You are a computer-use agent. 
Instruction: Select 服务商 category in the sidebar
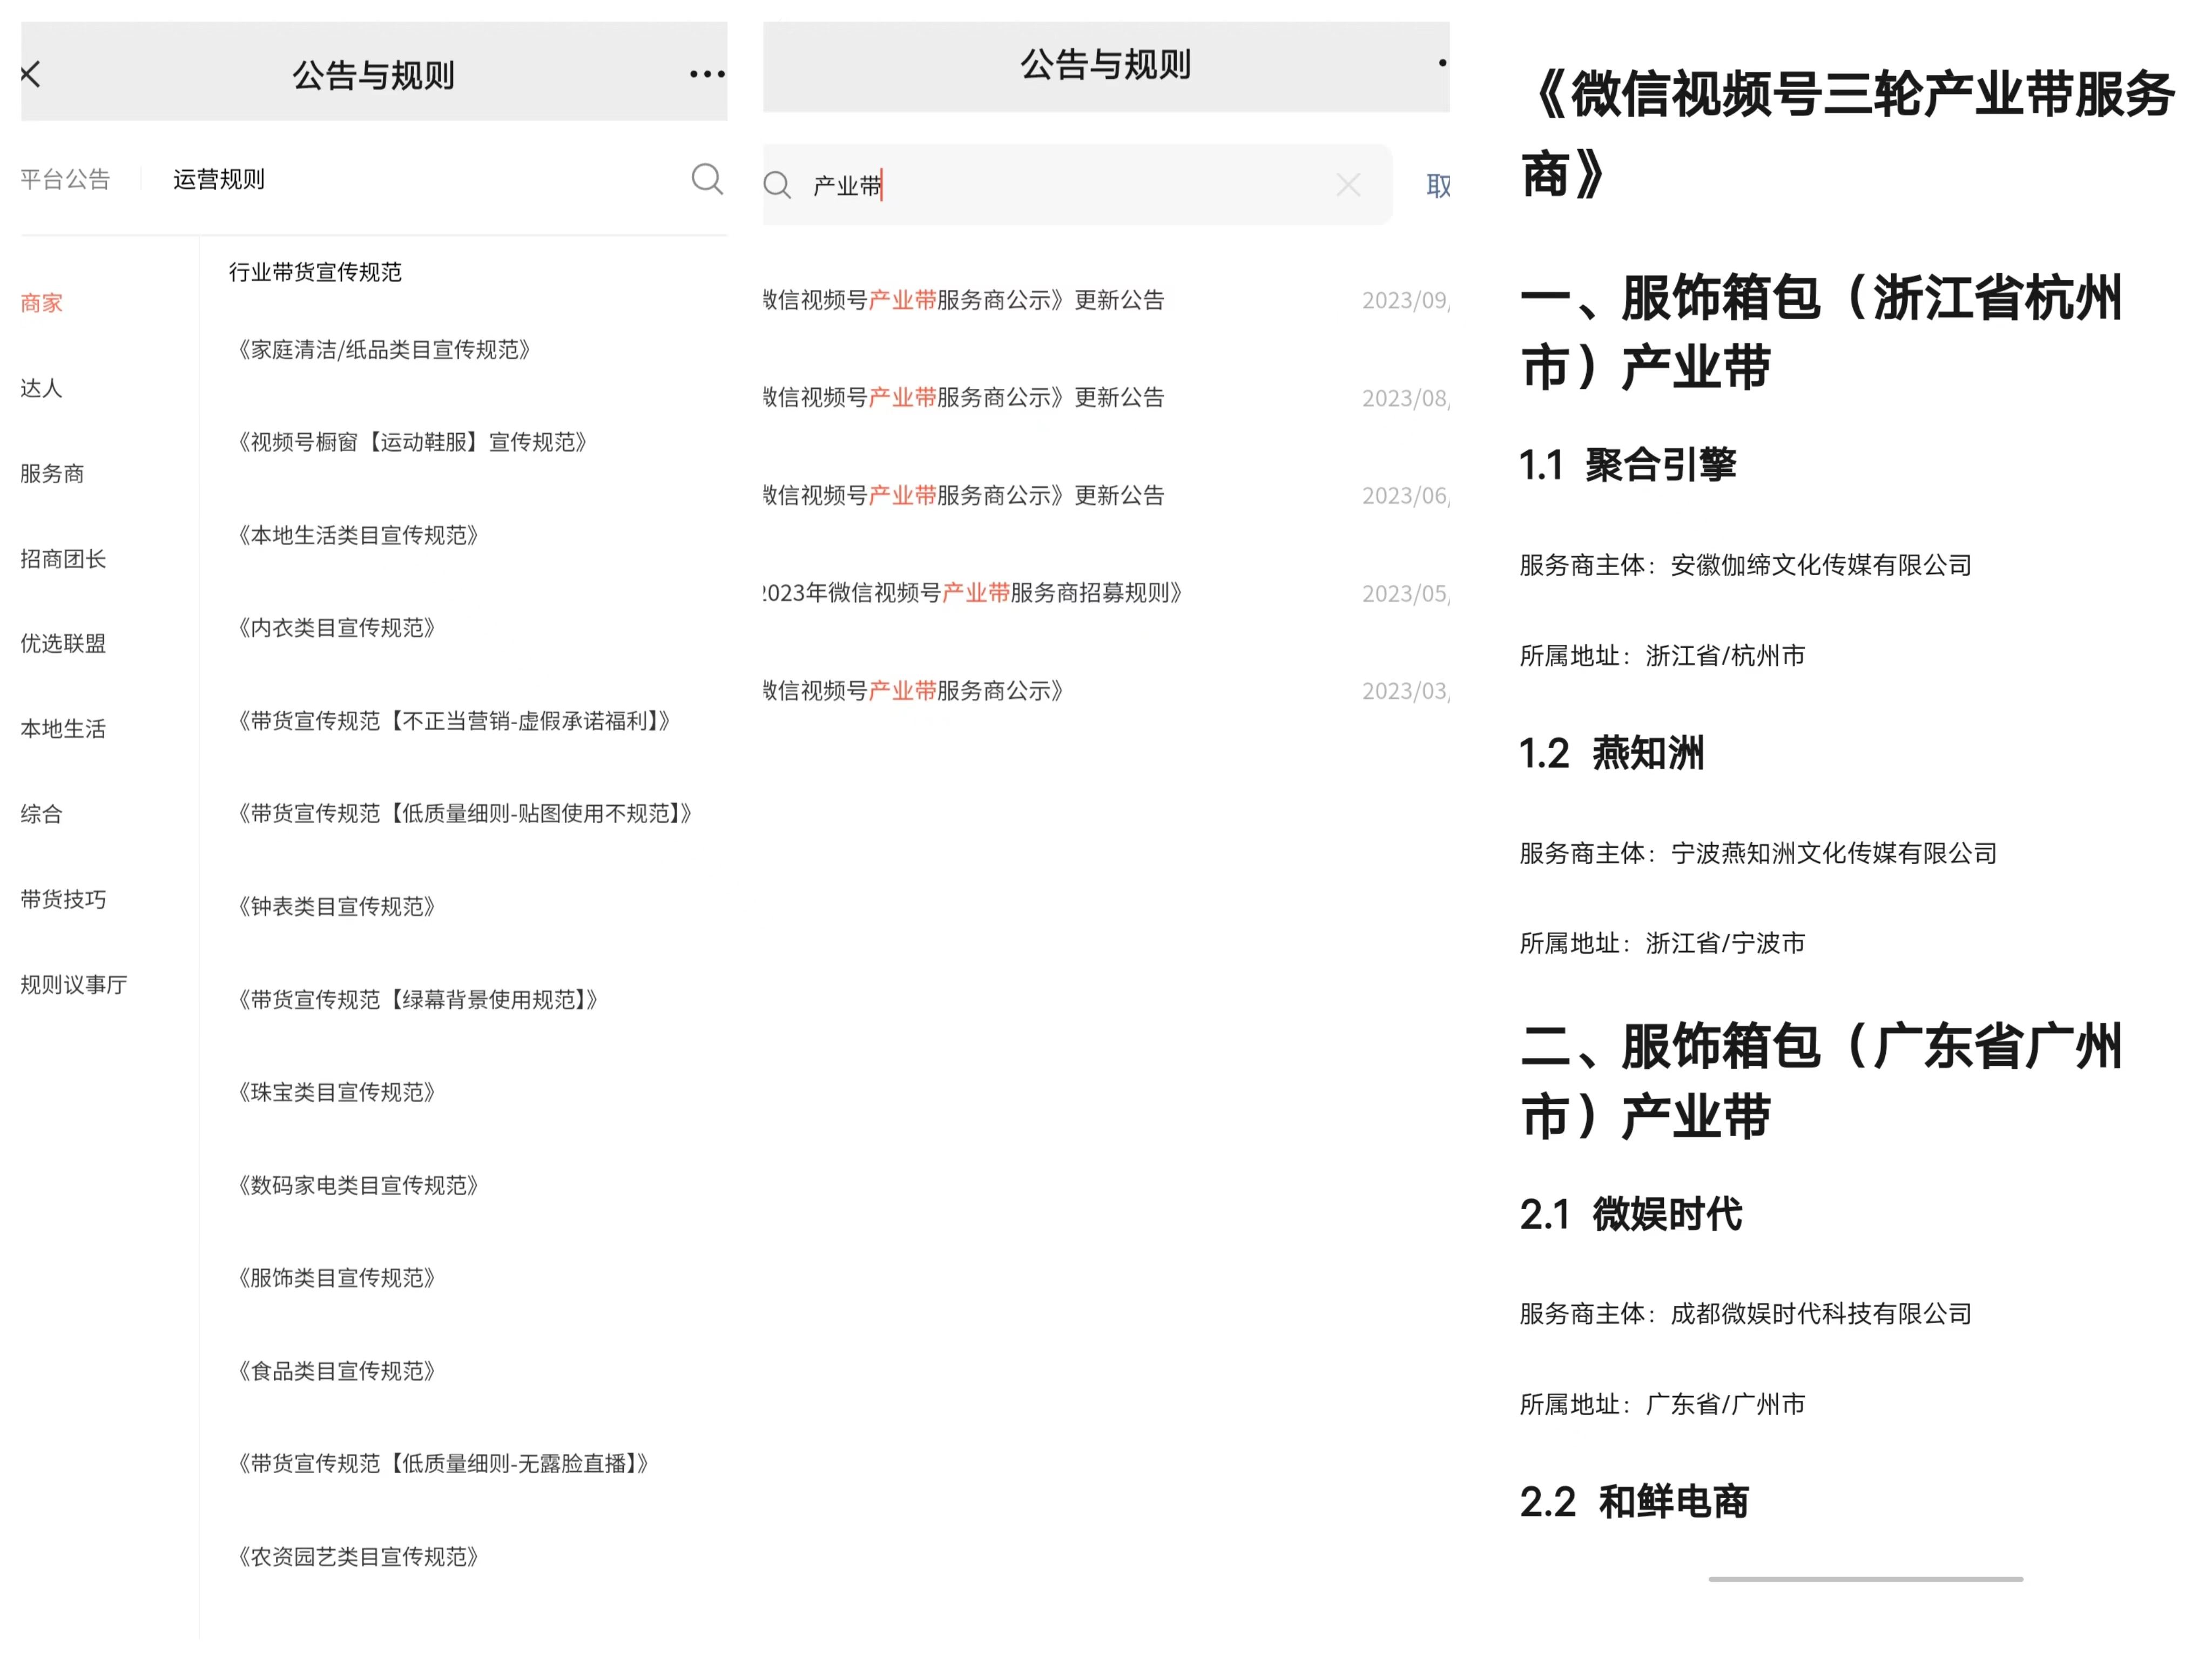click(52, 473)
